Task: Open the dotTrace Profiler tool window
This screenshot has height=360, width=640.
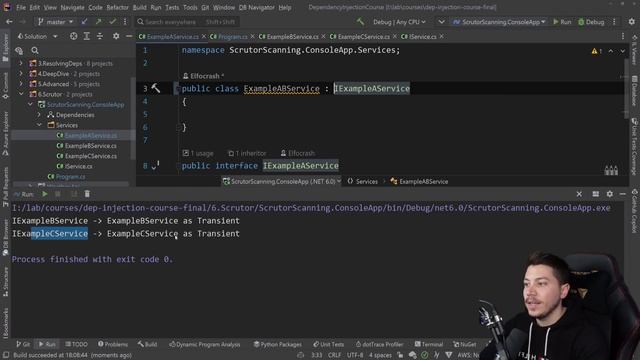Action: point(379,344)
